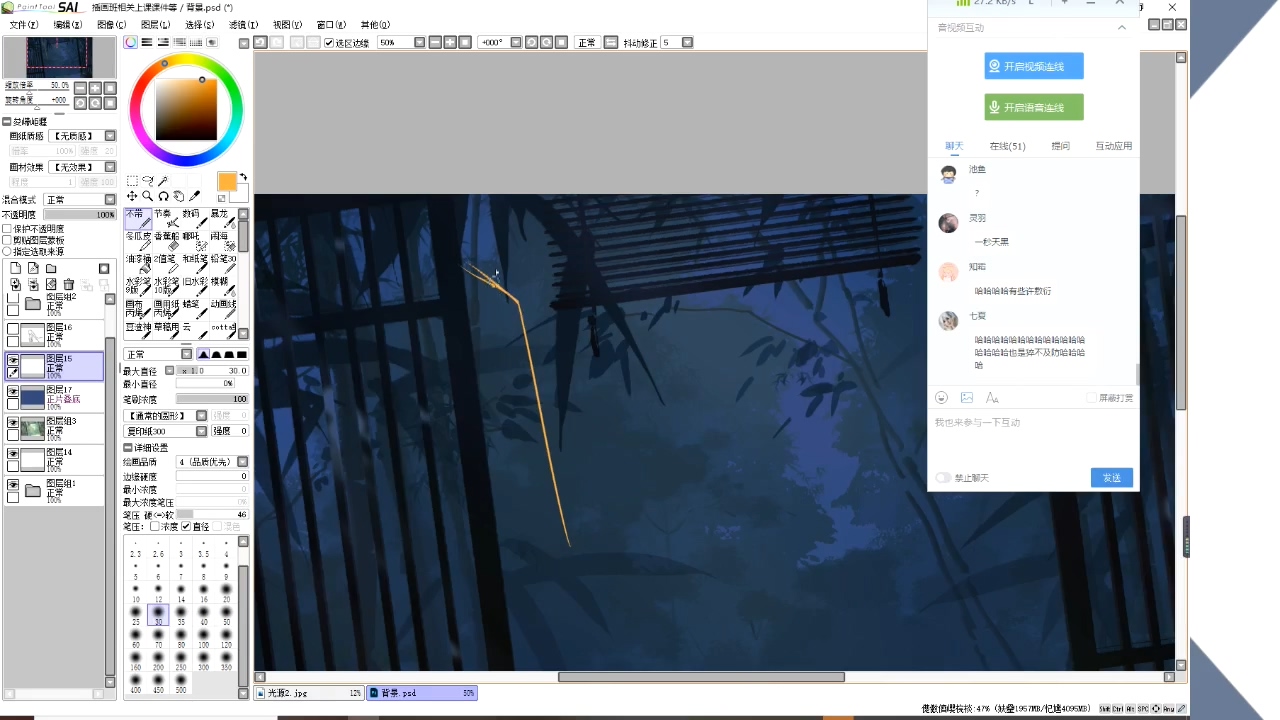This screenshot has width=1280, height=720.
Task: Open brush shape 通常的圆形 dropdown
Action: tap(201, 415)
